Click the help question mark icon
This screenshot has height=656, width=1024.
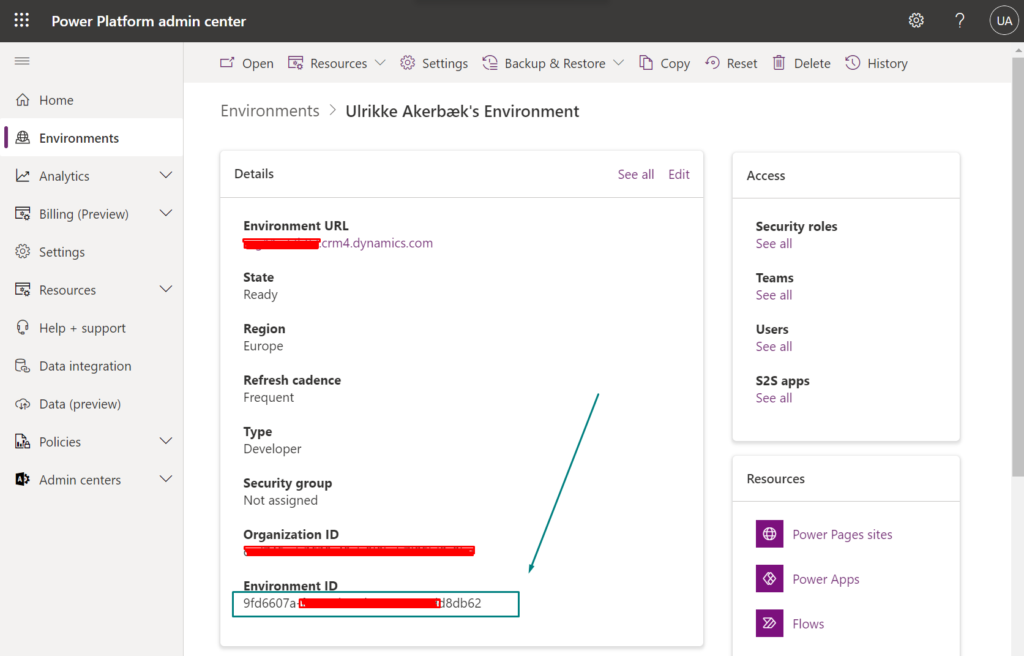tap(959, 20)
